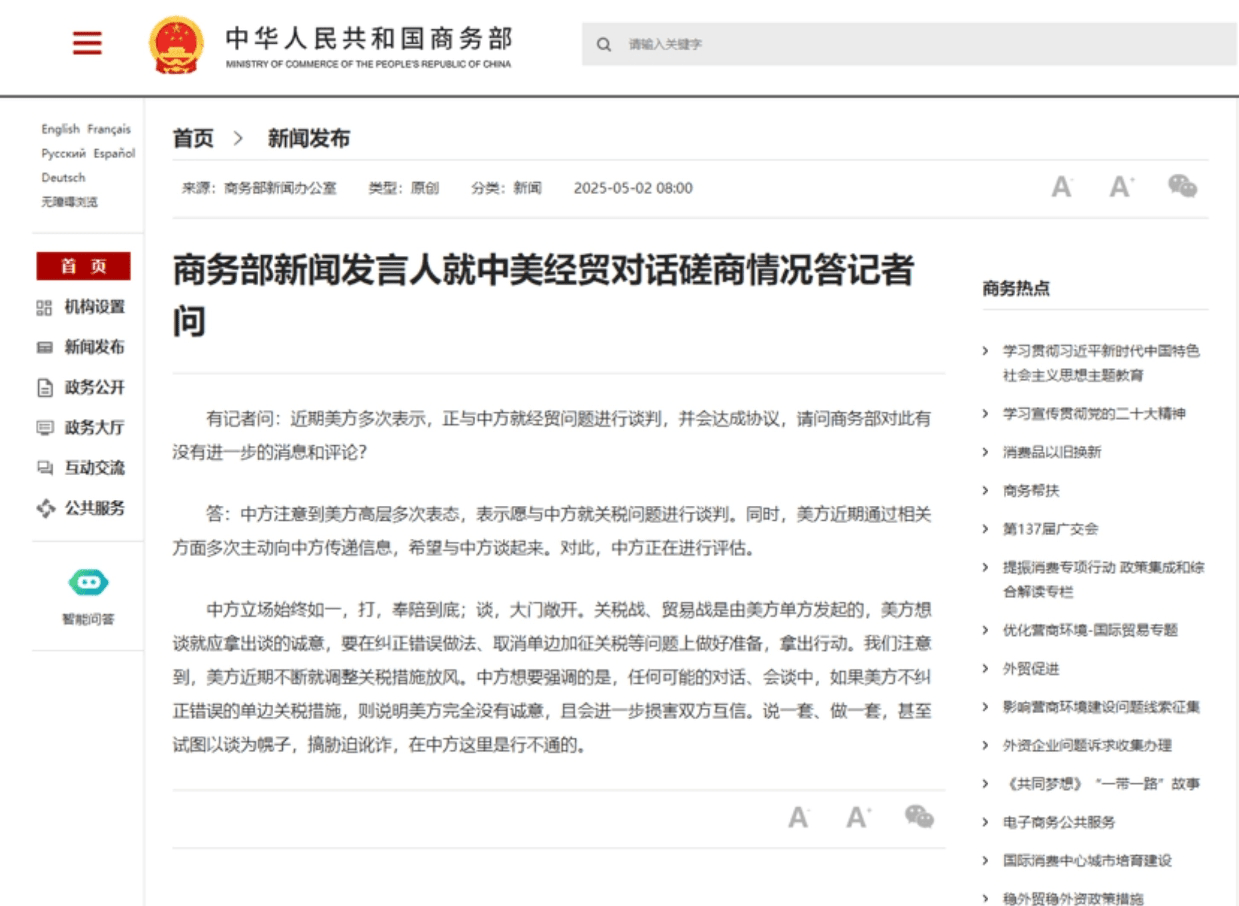Open the red hamburger menu
The image size is (1239, 906).
coord(88,43)
